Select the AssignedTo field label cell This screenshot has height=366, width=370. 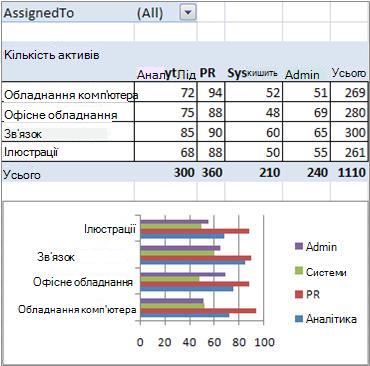pos(68,13)
